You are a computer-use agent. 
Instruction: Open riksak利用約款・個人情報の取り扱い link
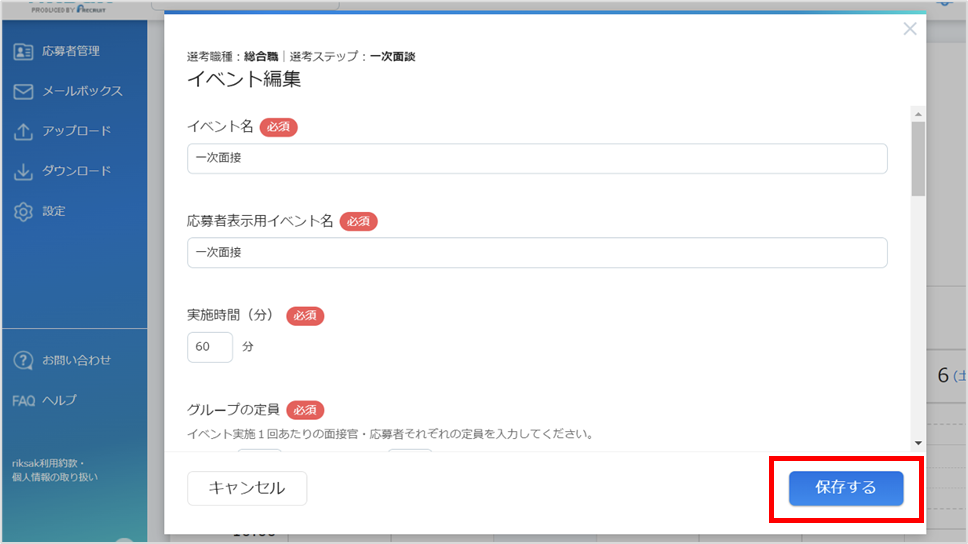coord(55,470)
